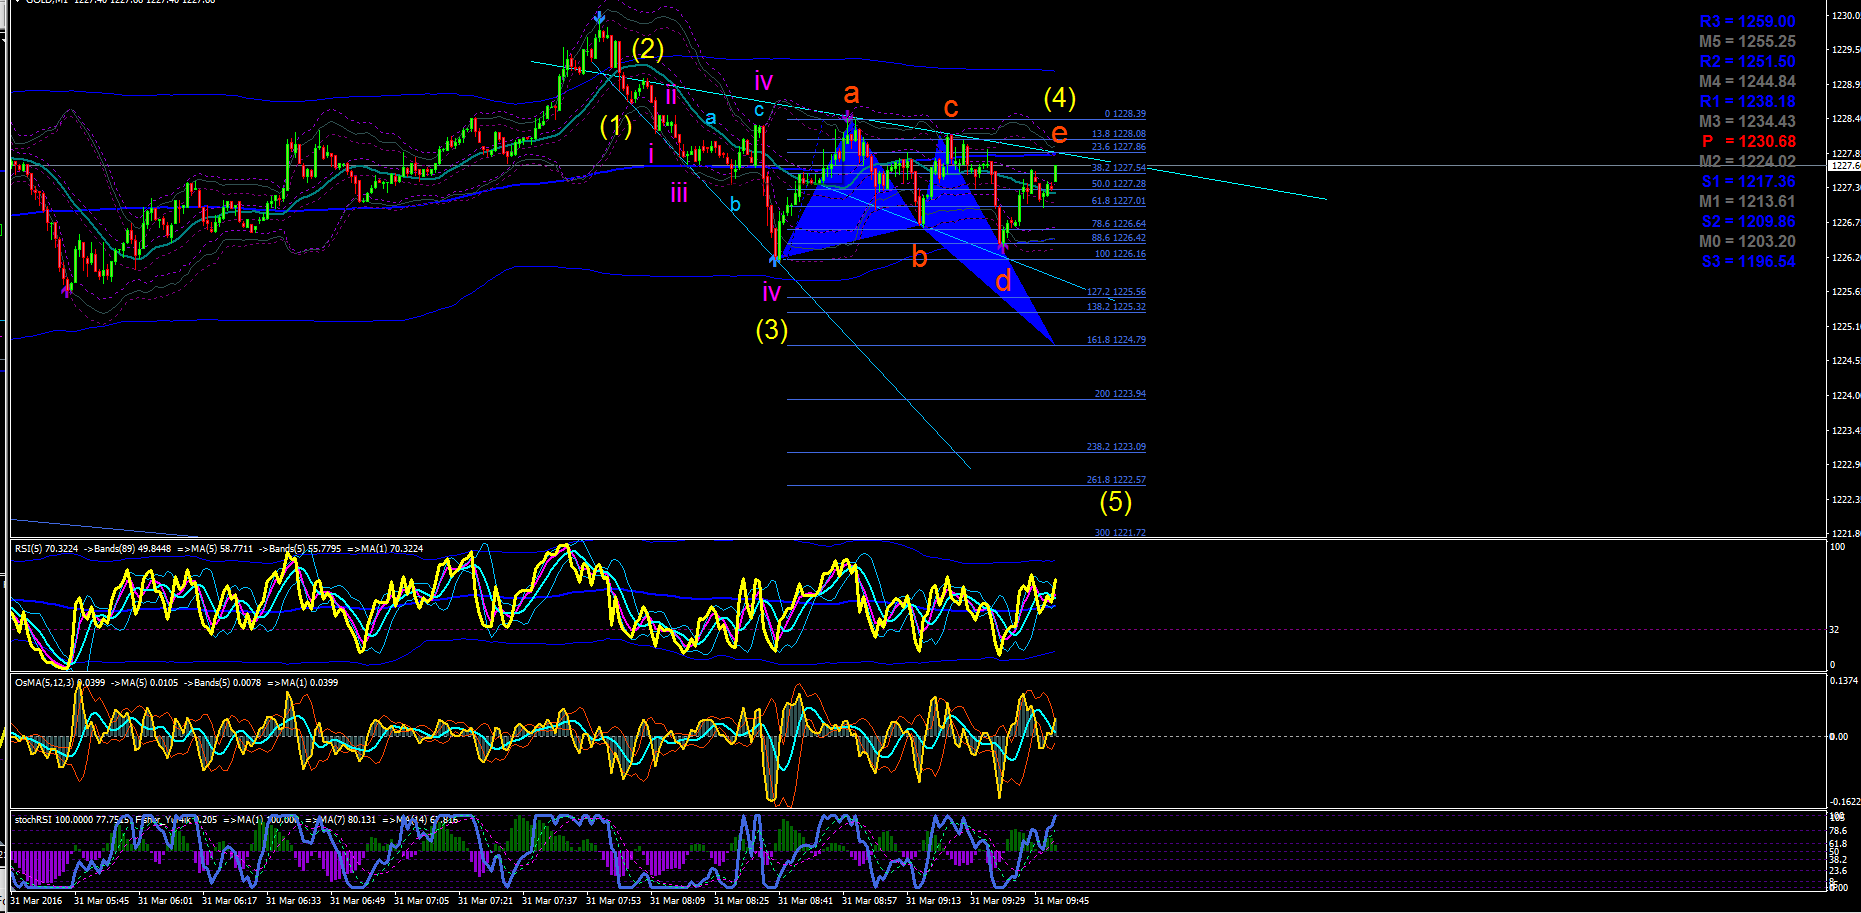Click the M1 = 1213.61 midpoint label
The height and width of the screenshot is (913, 1861).
click(1747, 202)
